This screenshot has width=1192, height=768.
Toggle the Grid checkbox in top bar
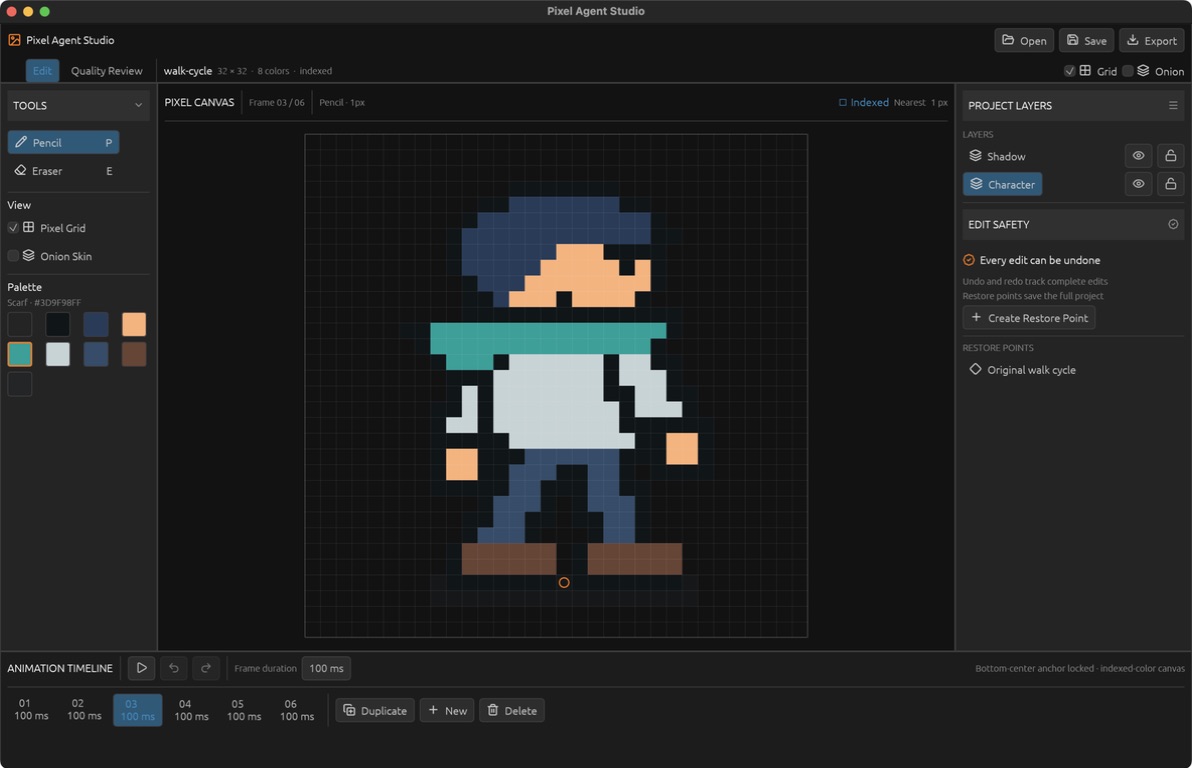[x=1069, y=71]
